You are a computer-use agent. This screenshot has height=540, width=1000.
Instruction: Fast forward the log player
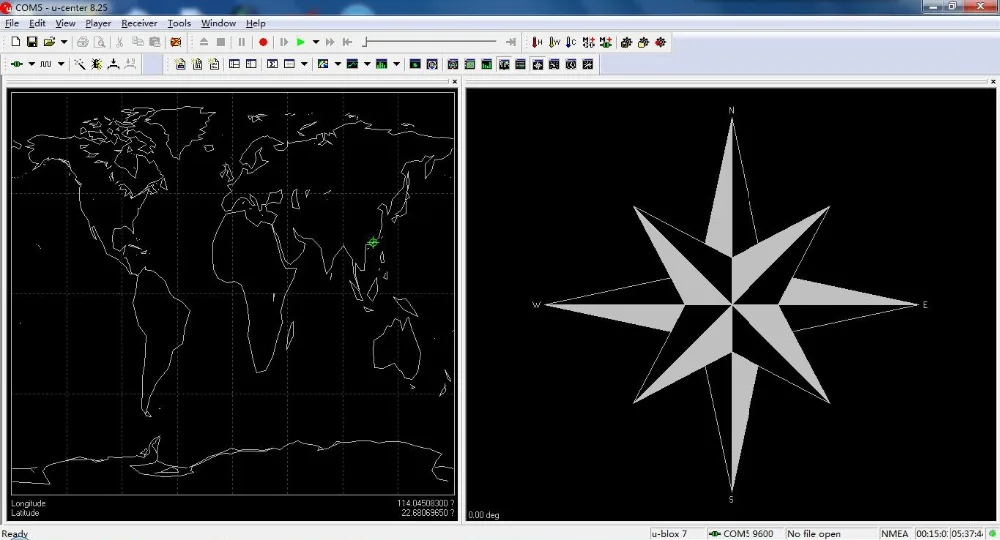click(x=330, y=42)
